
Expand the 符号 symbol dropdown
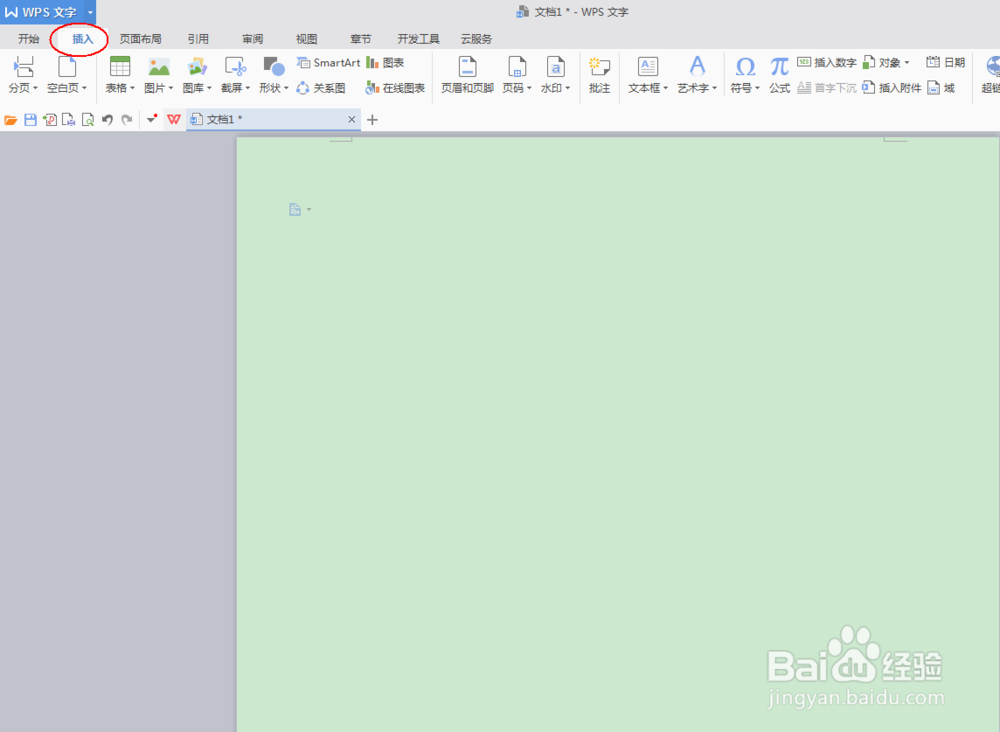(x=757, y=88)
